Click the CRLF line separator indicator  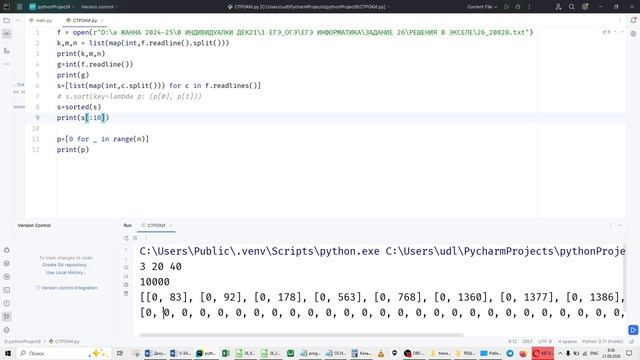pyautogui.click(x=527, y=341)
